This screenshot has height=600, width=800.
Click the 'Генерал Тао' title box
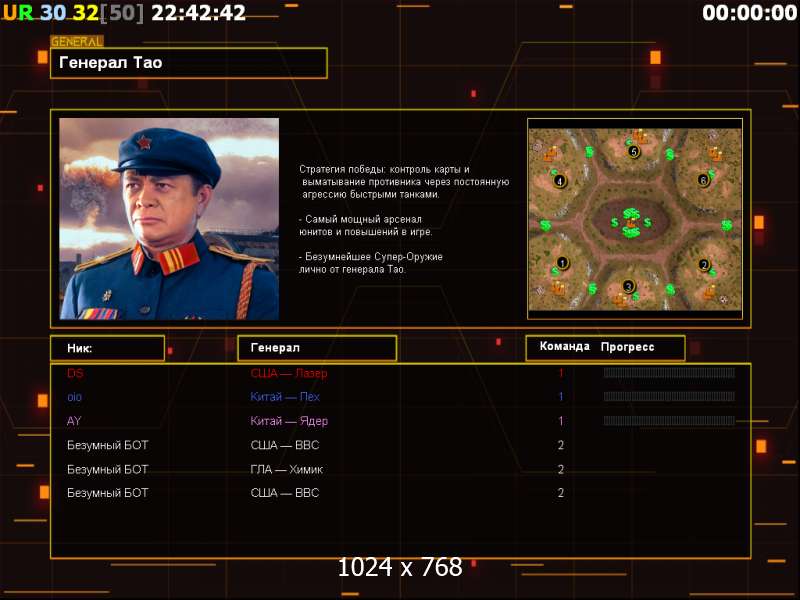(189, 63)
